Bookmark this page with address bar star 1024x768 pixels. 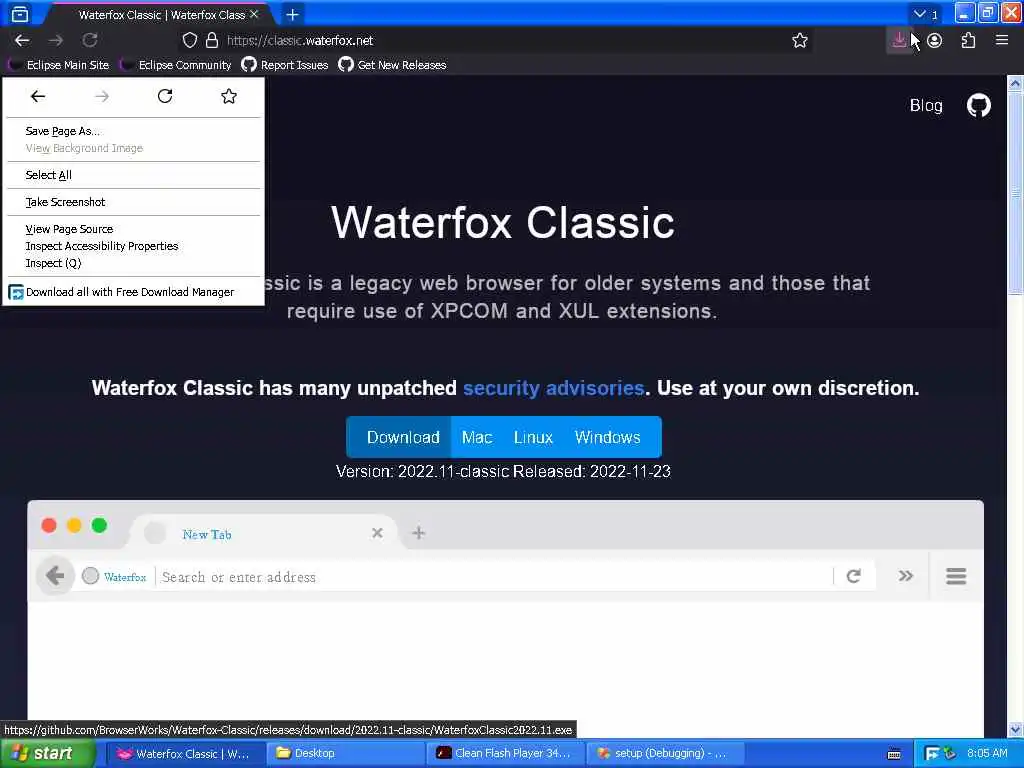coord(799,40)
